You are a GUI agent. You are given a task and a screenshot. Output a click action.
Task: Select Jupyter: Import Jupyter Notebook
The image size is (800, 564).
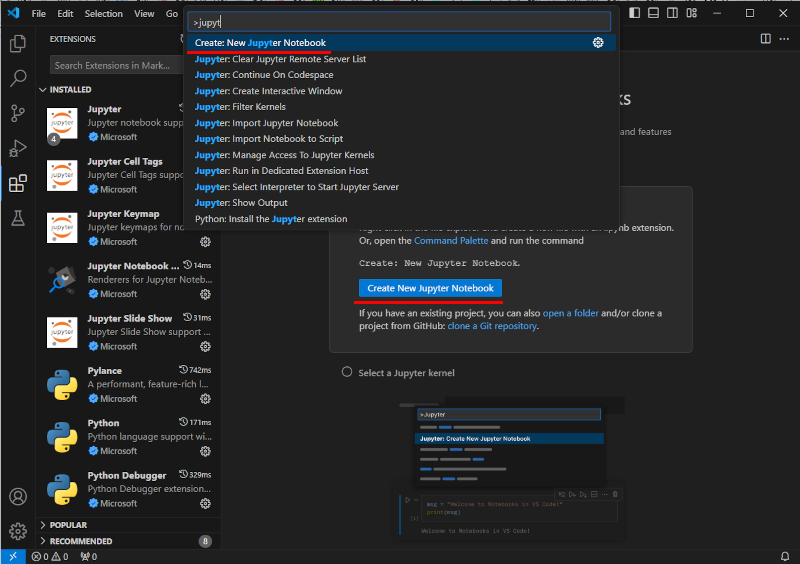click(x=401, y=123)
